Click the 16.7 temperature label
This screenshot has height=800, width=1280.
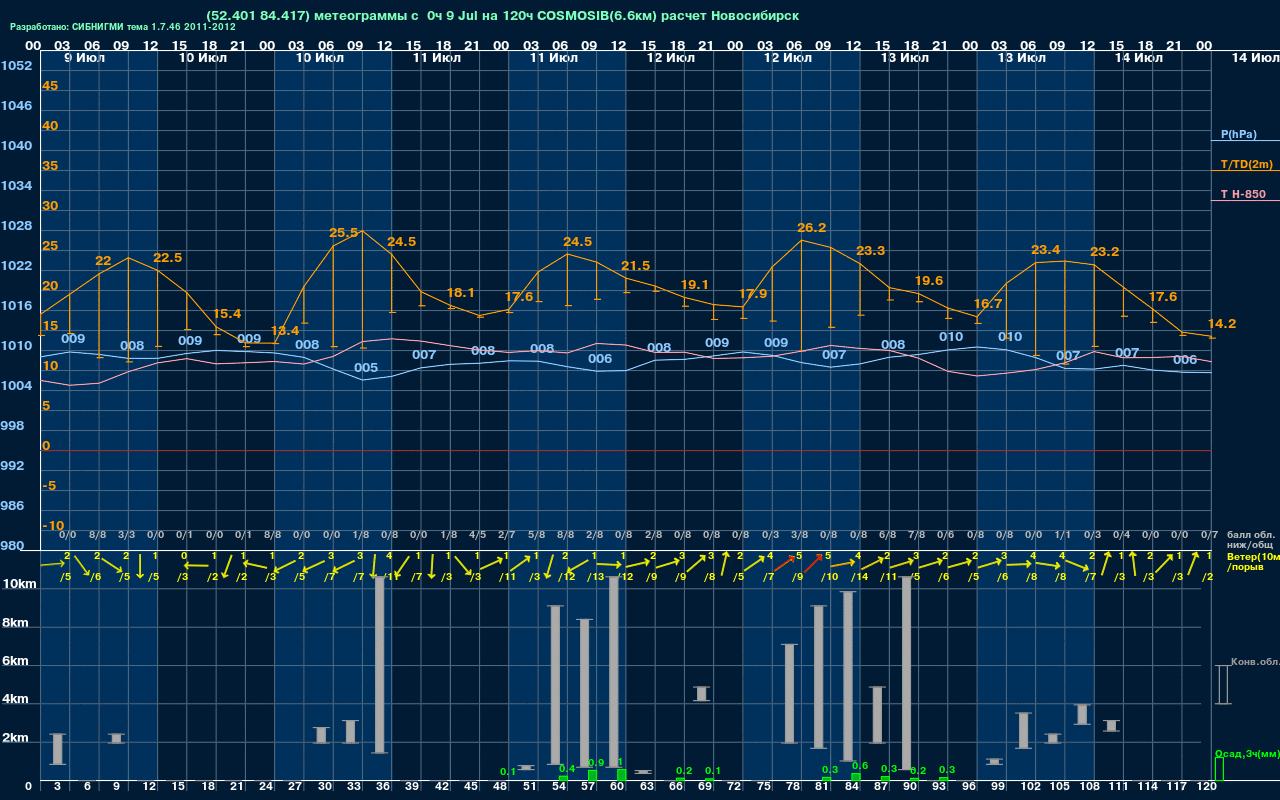987,303
